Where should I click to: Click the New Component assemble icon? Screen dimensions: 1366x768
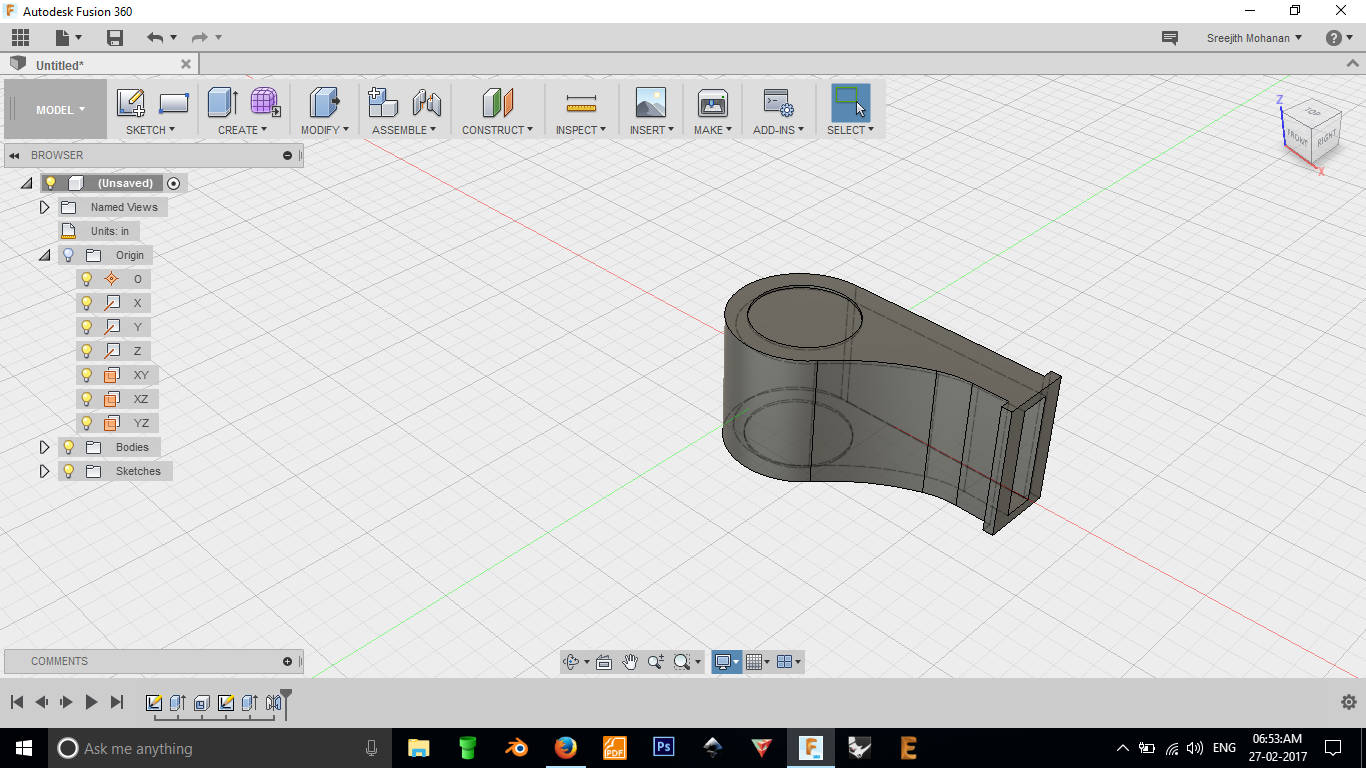coord(383,102)
